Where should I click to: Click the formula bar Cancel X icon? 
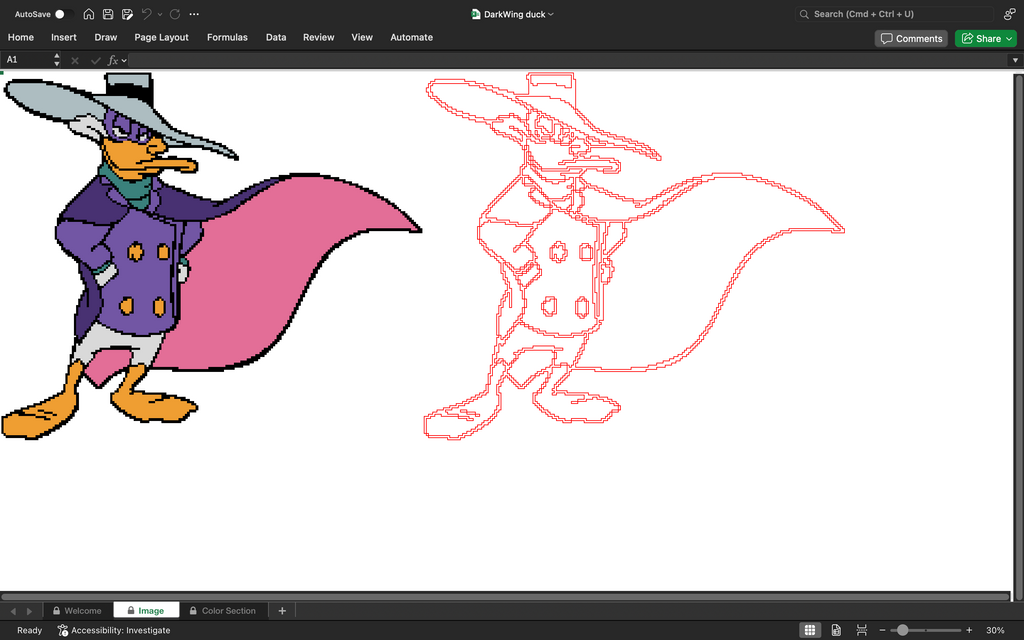75,60
